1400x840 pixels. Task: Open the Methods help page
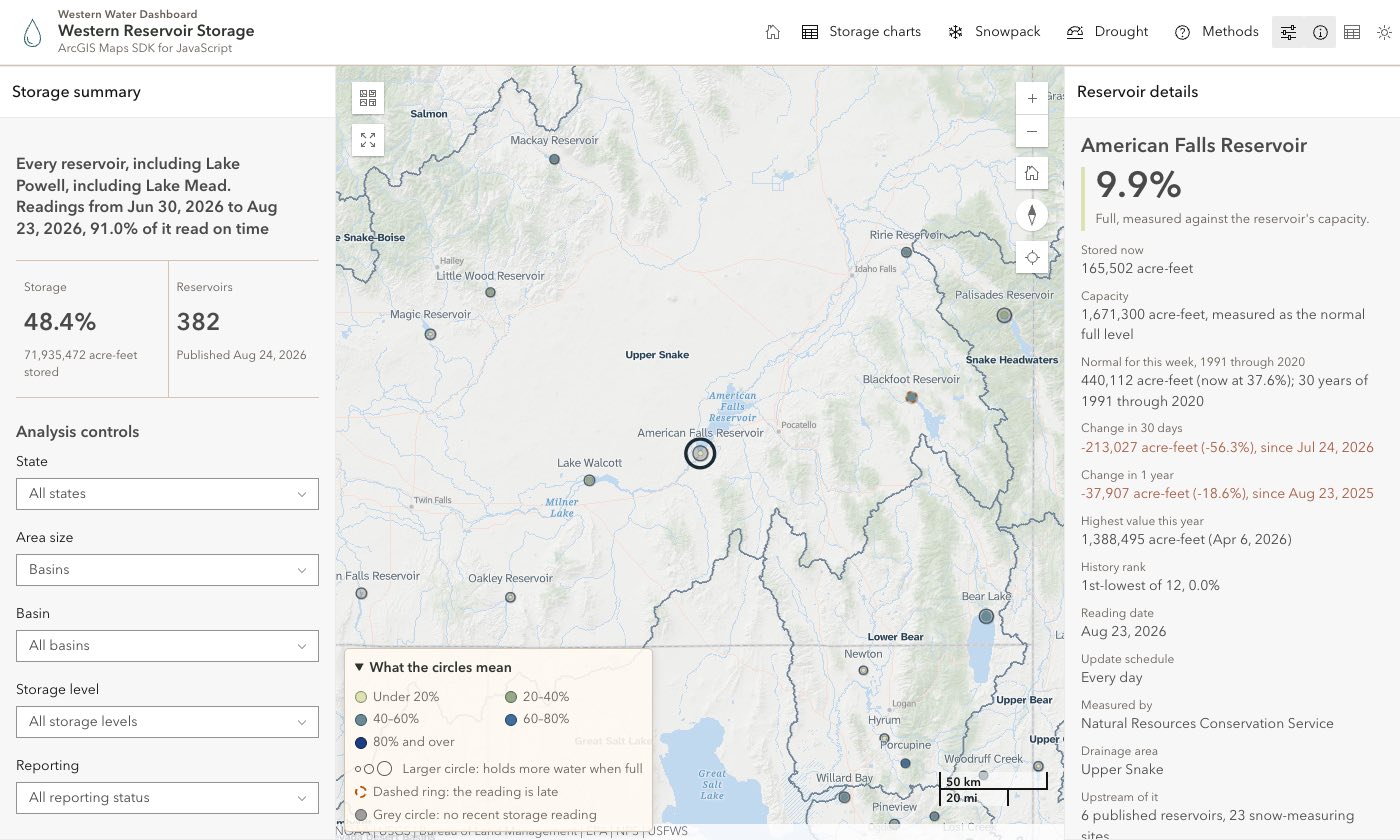[x=1216, y=32]
